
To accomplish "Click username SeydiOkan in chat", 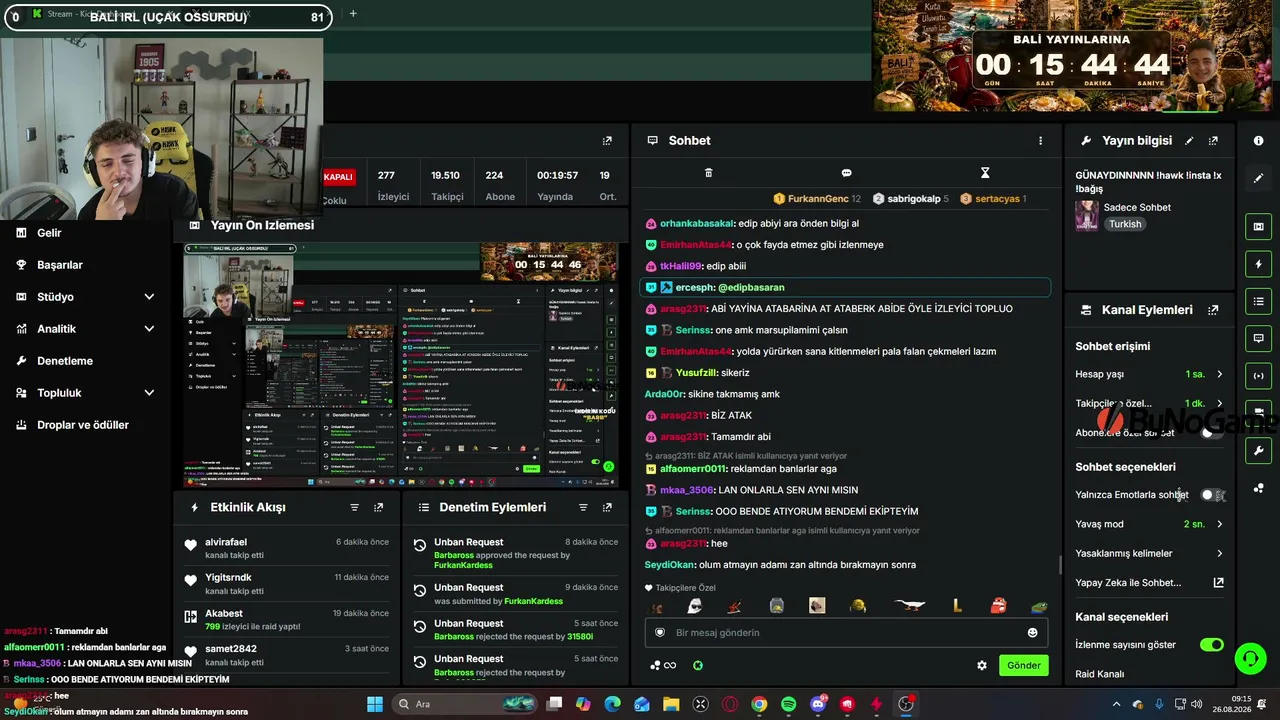I will 670,565.
